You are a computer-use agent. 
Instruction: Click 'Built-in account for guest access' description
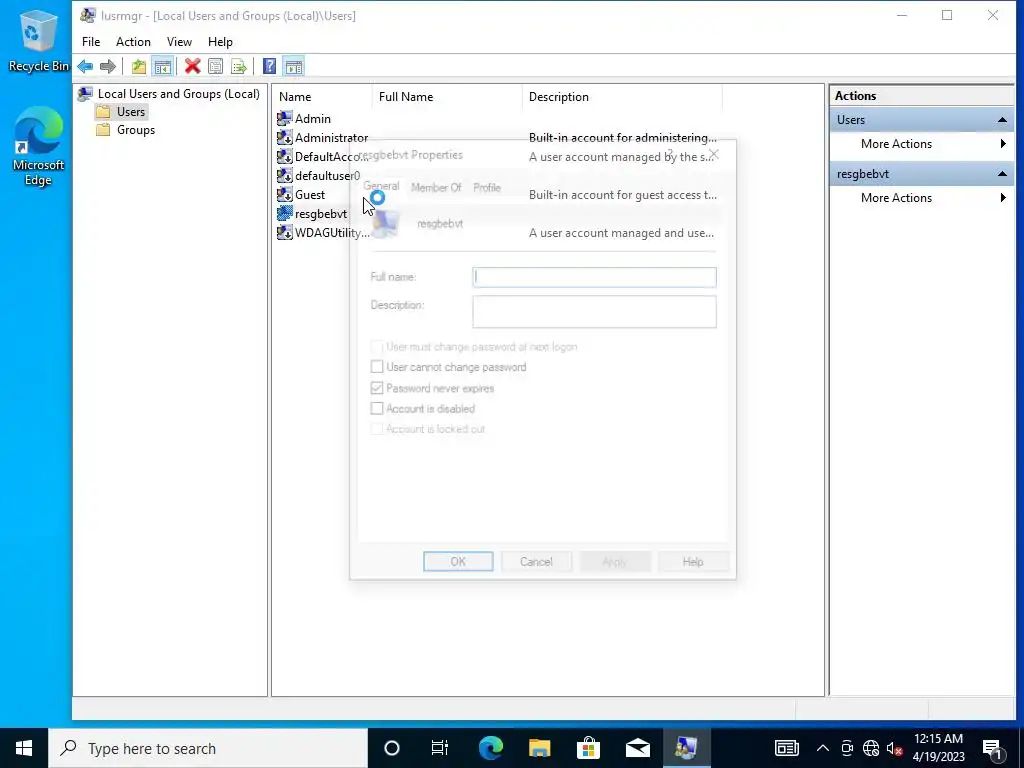click(x=622, y=195)
